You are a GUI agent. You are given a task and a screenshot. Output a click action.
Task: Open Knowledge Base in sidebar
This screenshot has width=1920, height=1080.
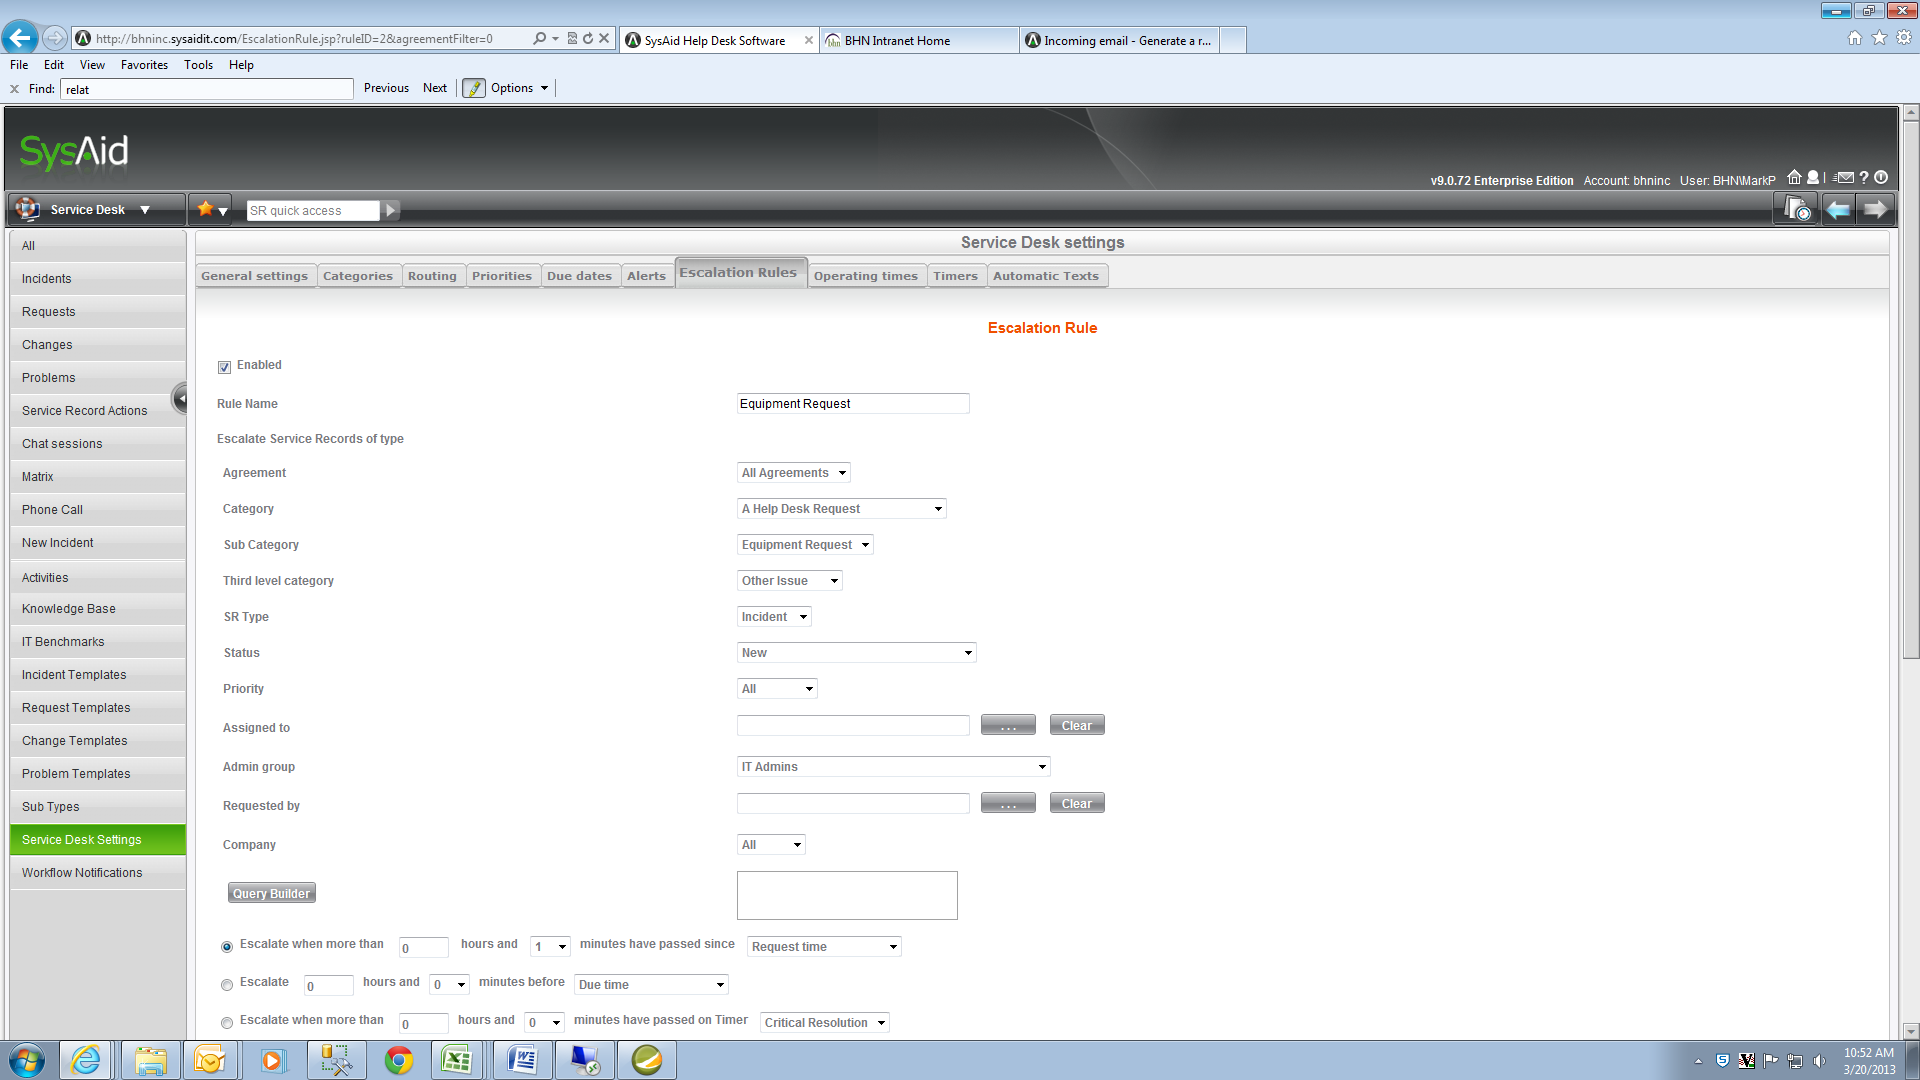coord(98,609)
